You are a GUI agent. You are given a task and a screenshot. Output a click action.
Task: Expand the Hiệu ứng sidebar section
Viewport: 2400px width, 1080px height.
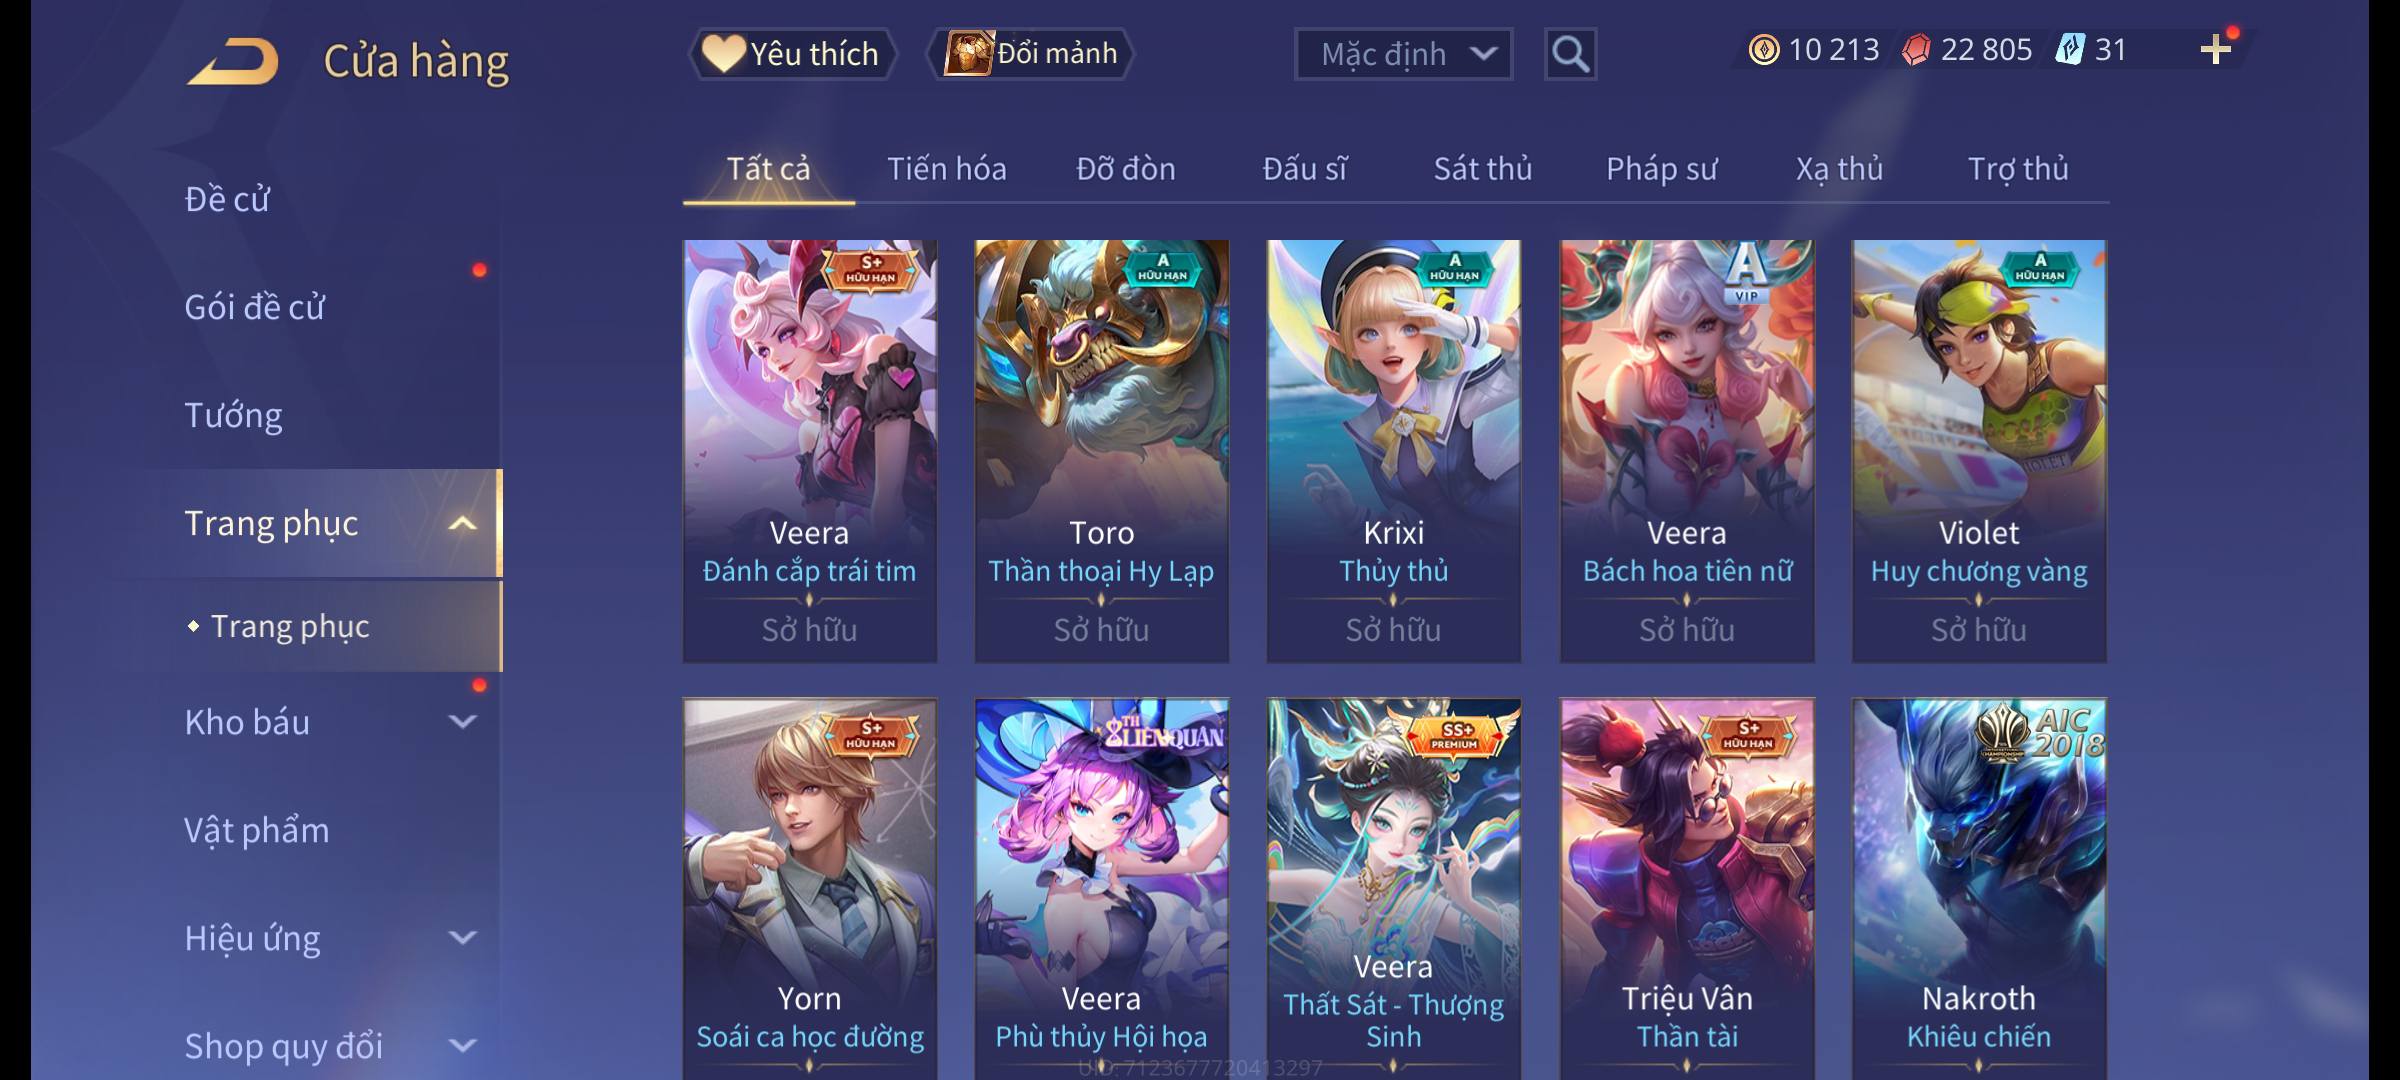click(462, 937)
